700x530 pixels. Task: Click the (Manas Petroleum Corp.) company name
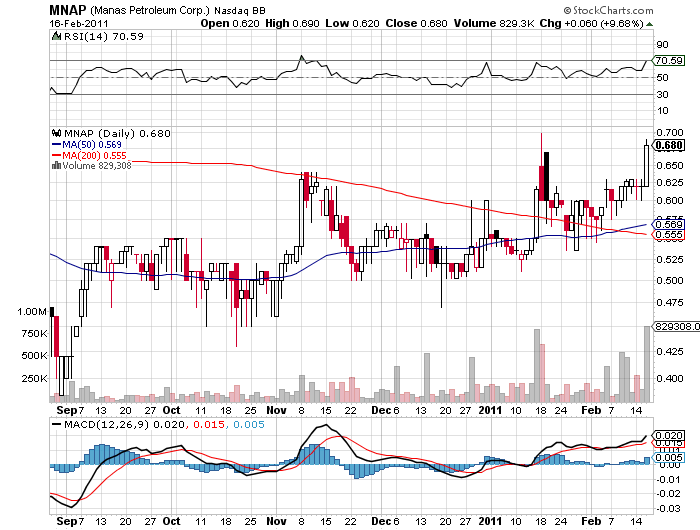coord(150,10)
